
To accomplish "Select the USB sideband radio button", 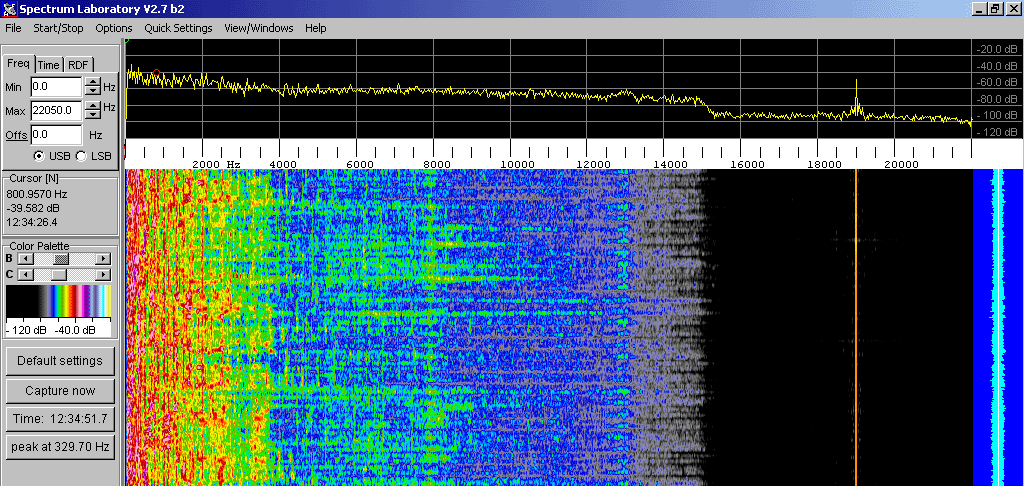I will tap(39, 156).
